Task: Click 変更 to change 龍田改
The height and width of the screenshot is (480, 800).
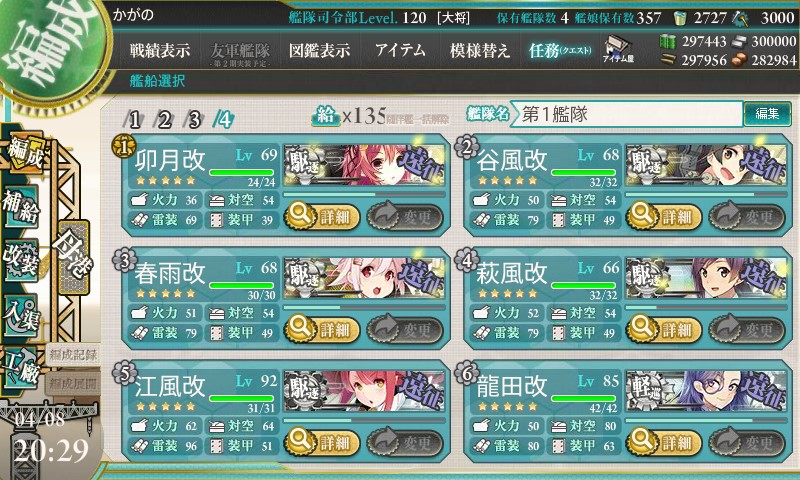Action: pyautogui.click(x=747, y=442)
